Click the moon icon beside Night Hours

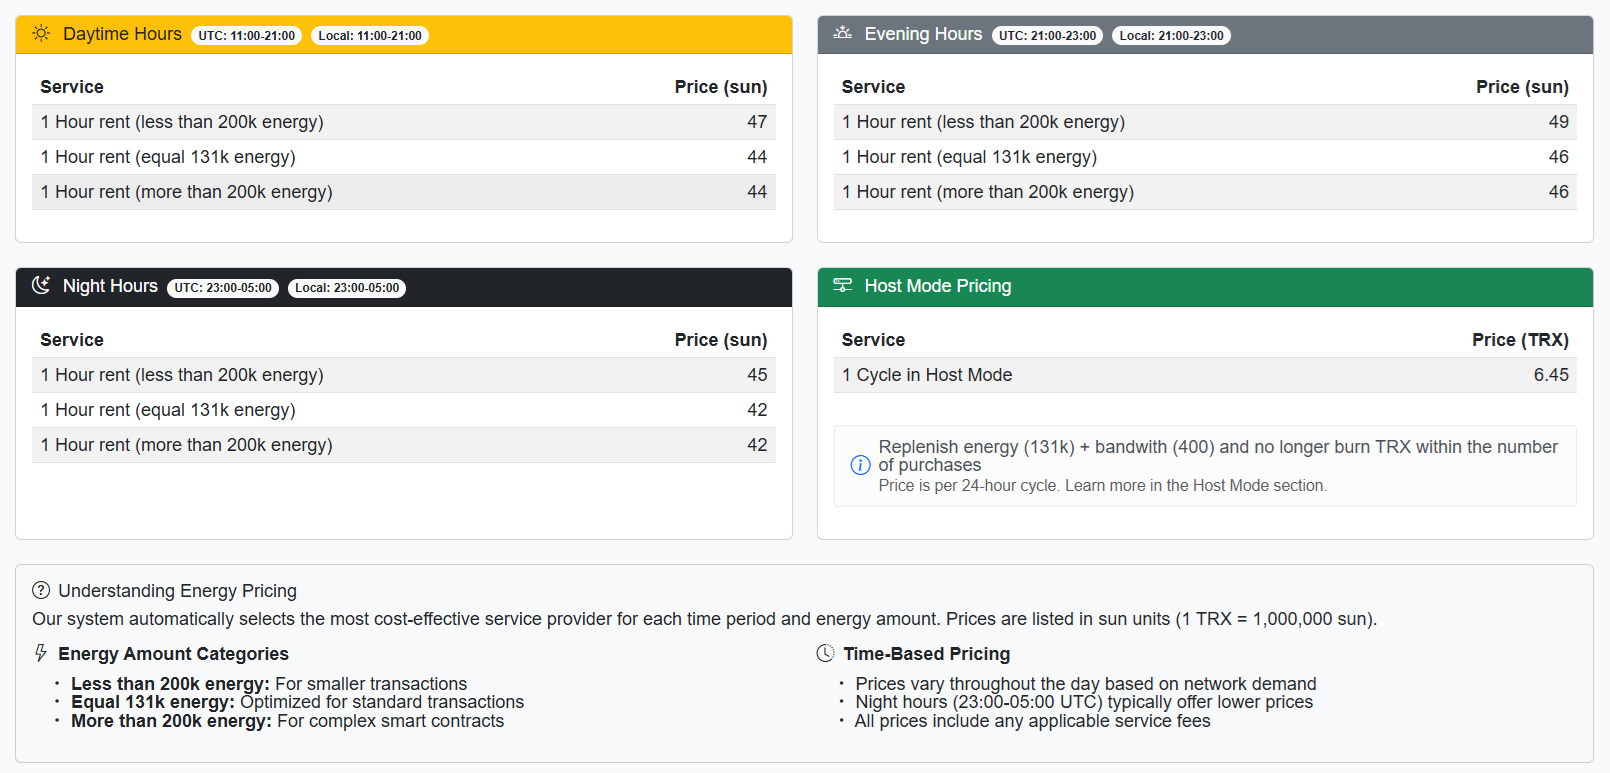[41, 286]
